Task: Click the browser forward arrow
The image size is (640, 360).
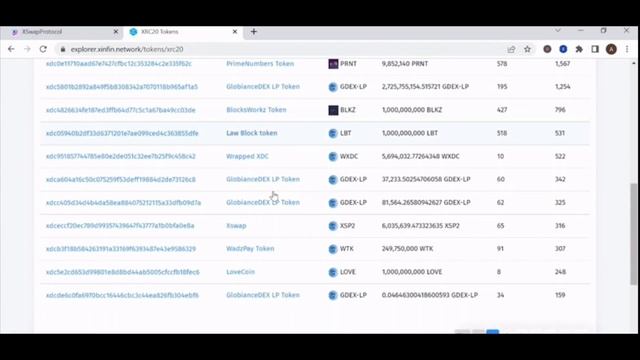Action: click(27, 49)
